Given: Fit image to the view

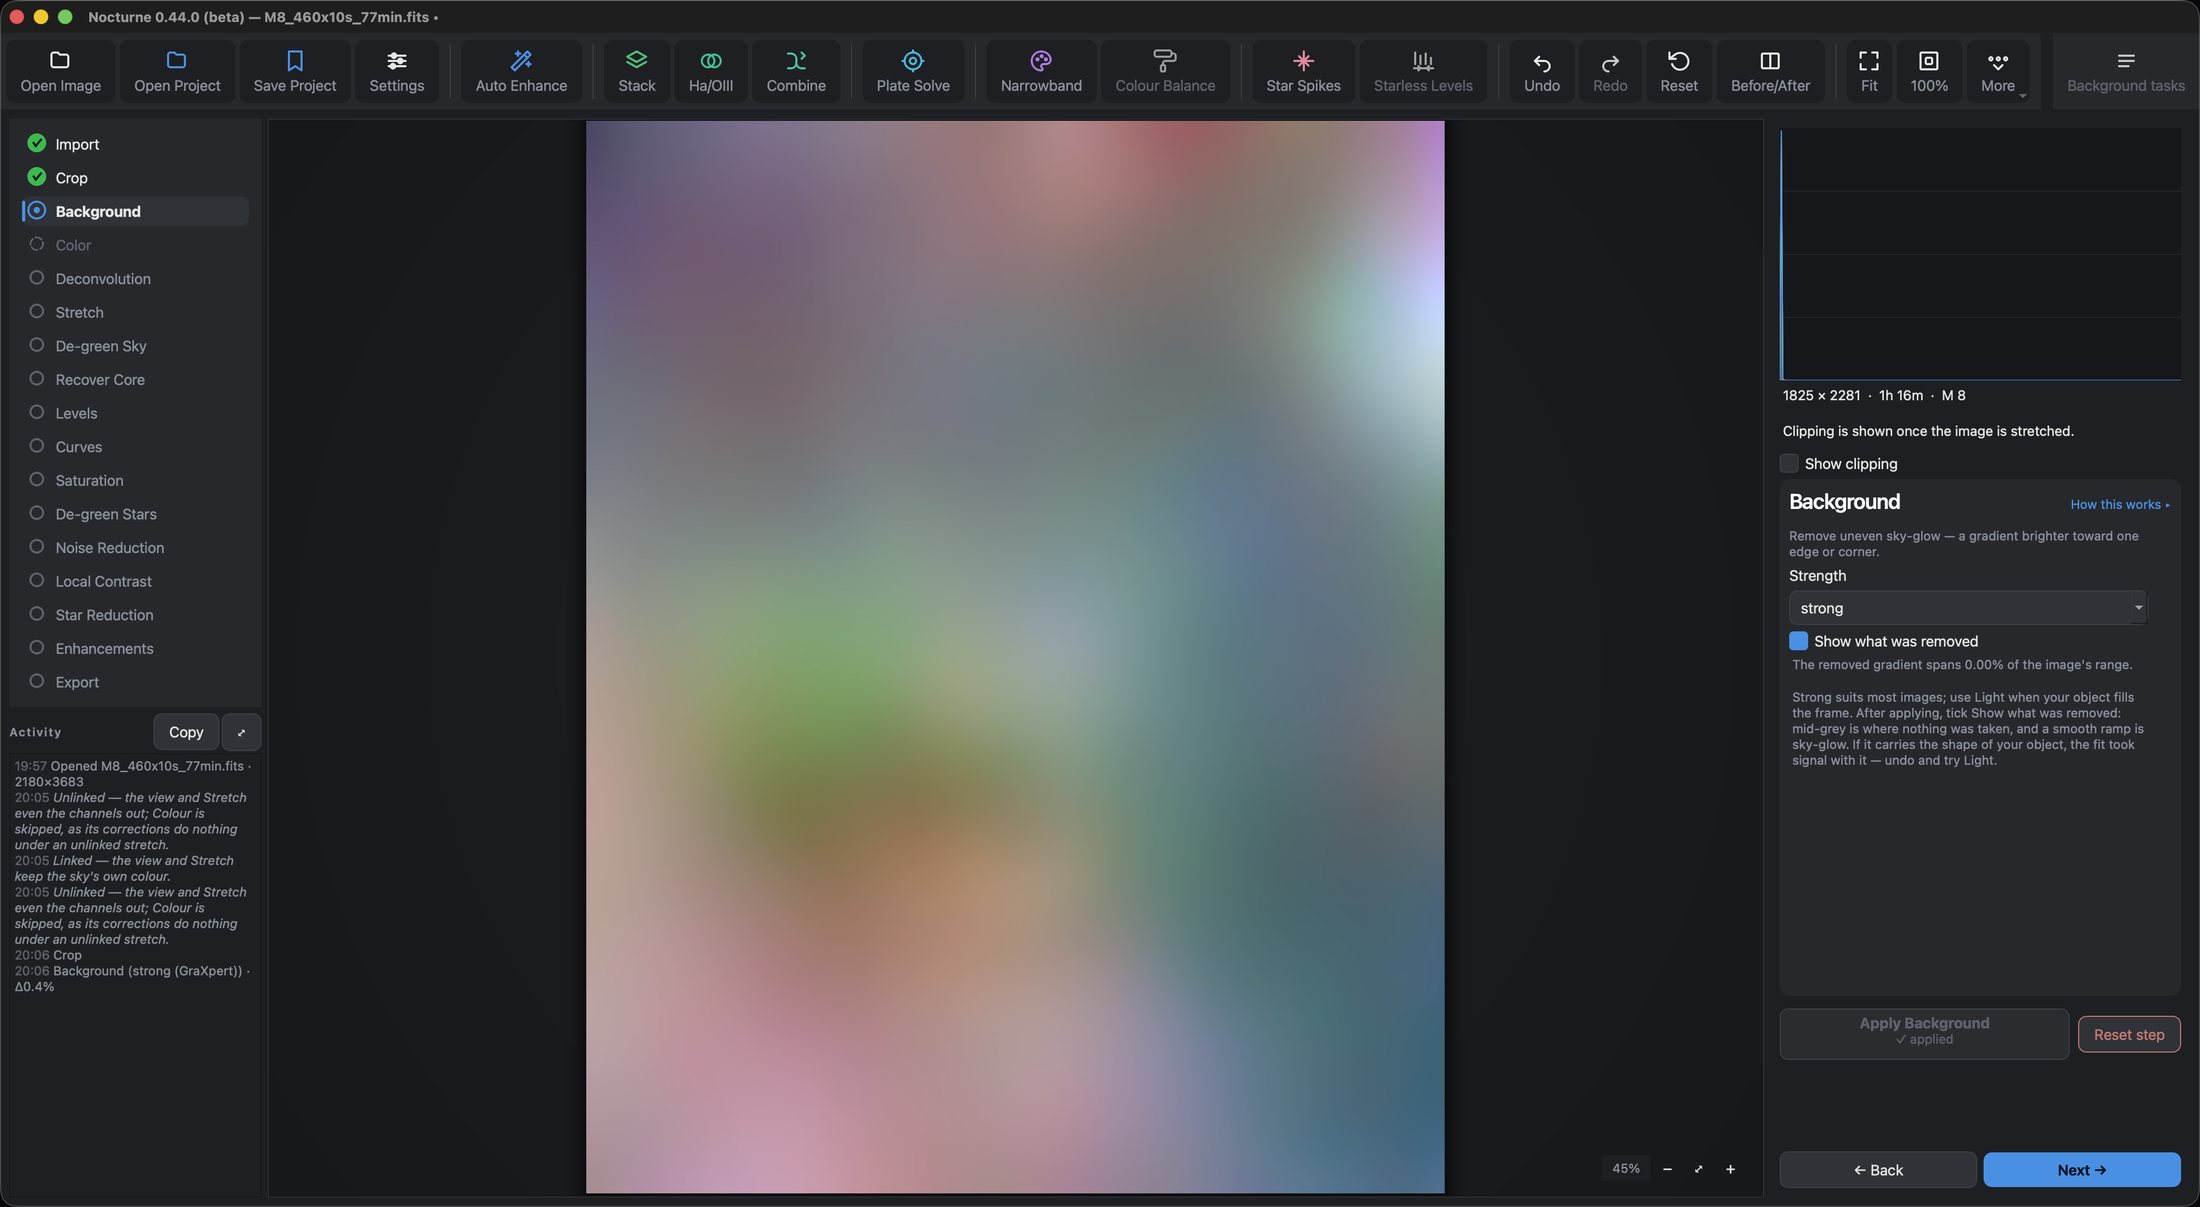Looking at the screenshot, I should coord(1869,71).
